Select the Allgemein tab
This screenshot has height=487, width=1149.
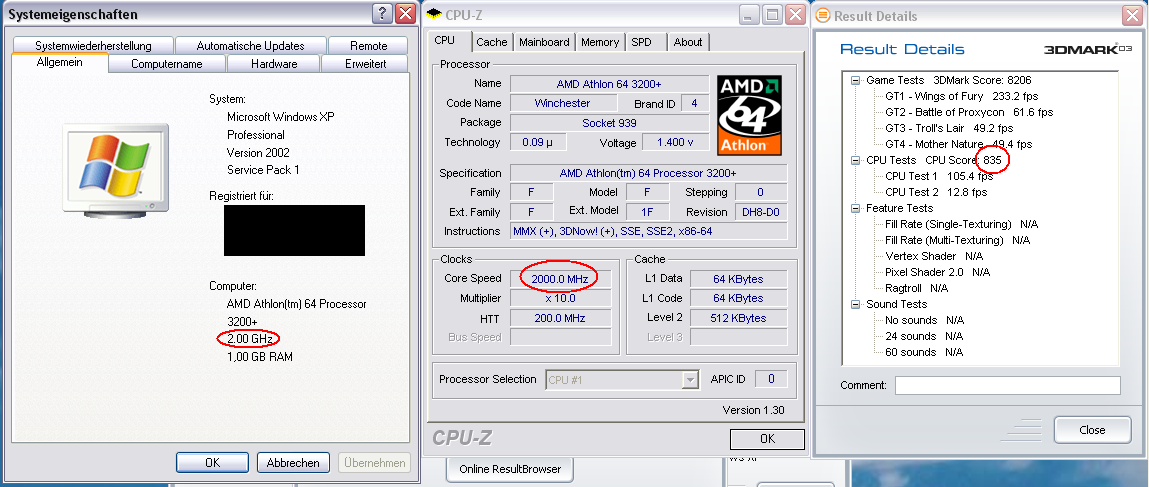[x=60, y=62]
